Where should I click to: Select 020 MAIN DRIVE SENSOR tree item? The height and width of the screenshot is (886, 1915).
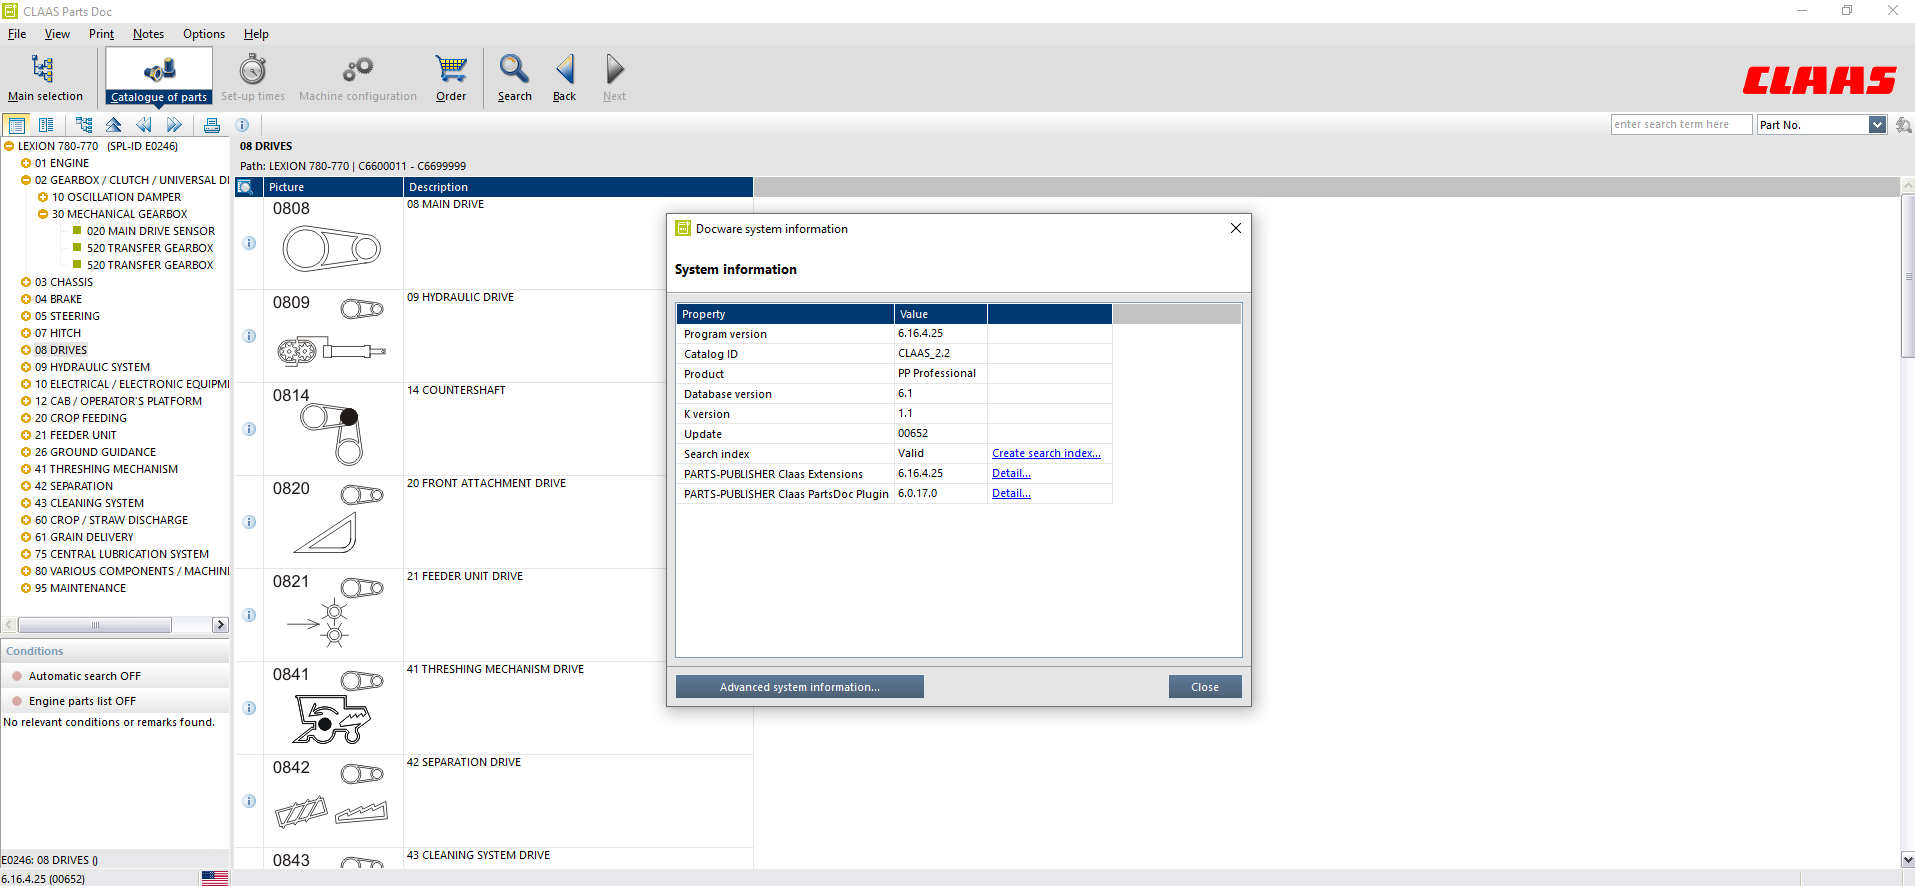[151, 231]
